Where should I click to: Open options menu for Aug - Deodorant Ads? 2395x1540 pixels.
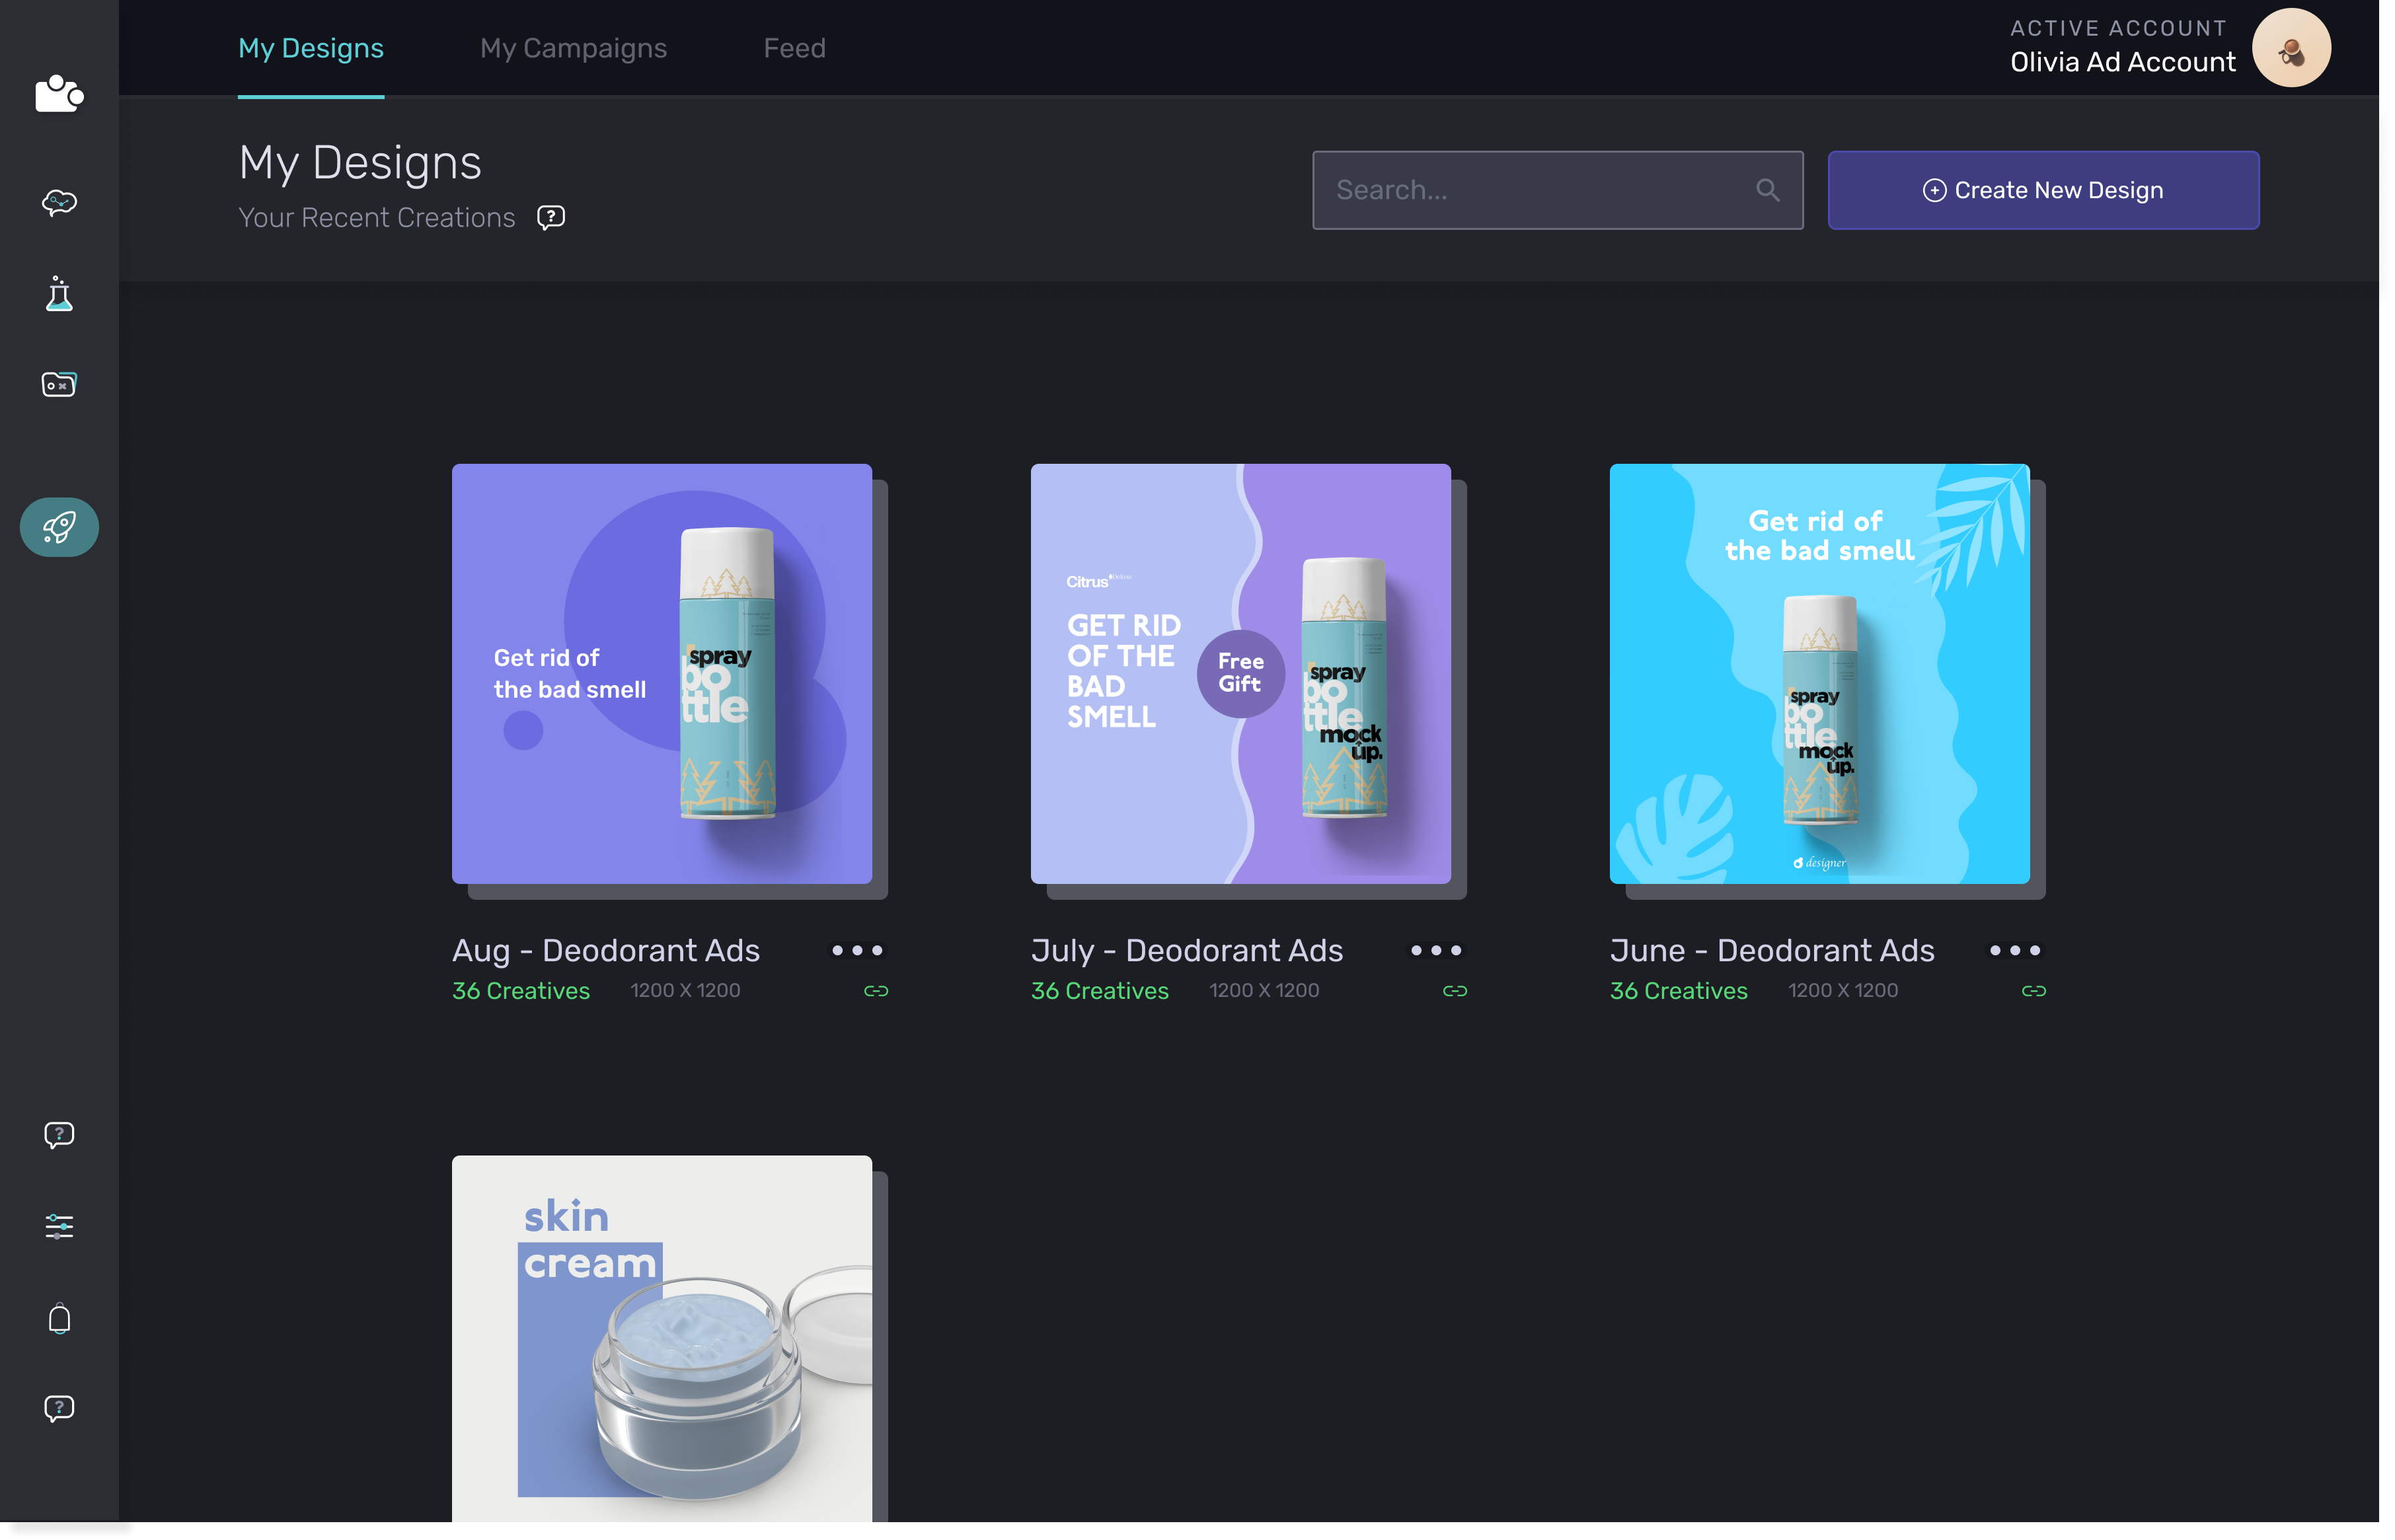(857, 950)
